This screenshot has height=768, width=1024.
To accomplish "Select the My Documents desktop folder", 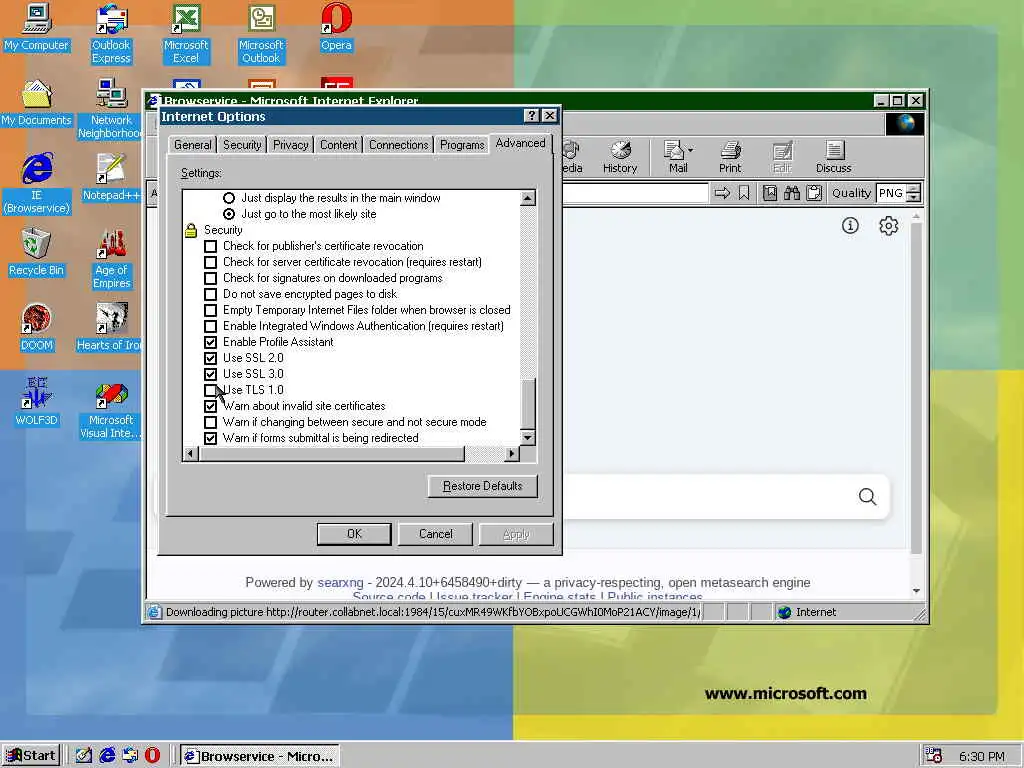I will click(x=37, y=103).
